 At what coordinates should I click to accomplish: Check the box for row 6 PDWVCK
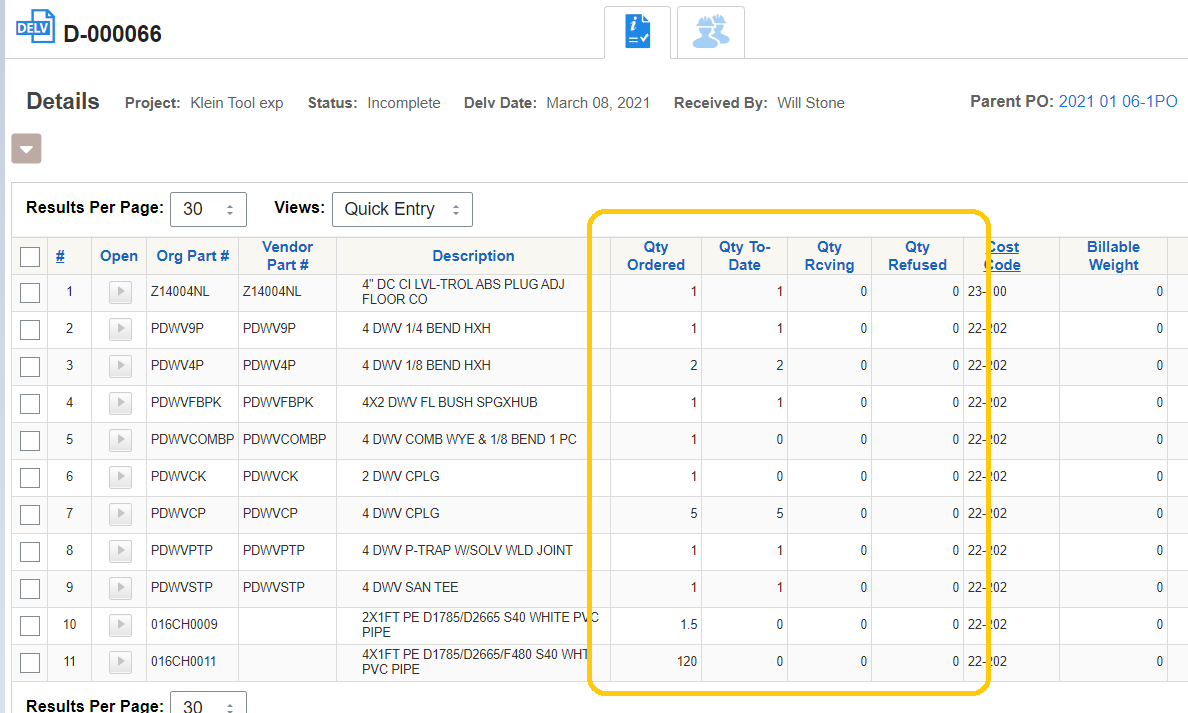click(30, 478)
